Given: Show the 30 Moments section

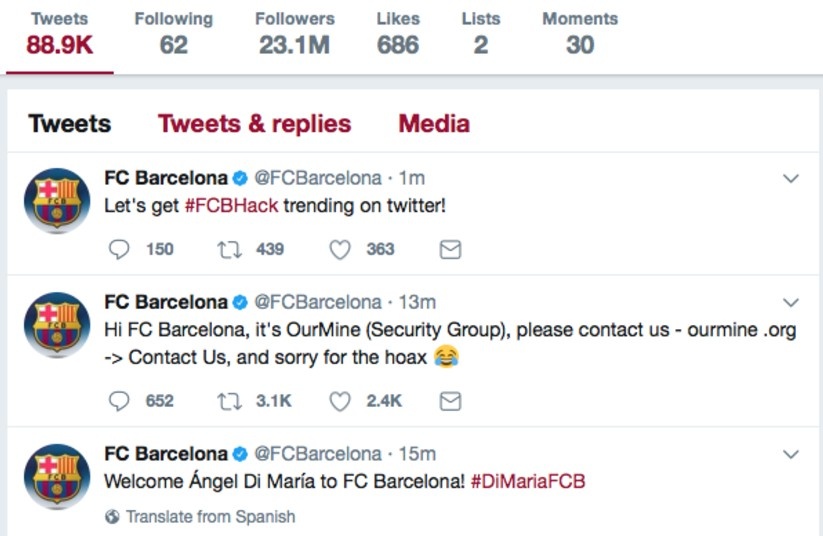Looking at the screenshot, I should (580, 33).
